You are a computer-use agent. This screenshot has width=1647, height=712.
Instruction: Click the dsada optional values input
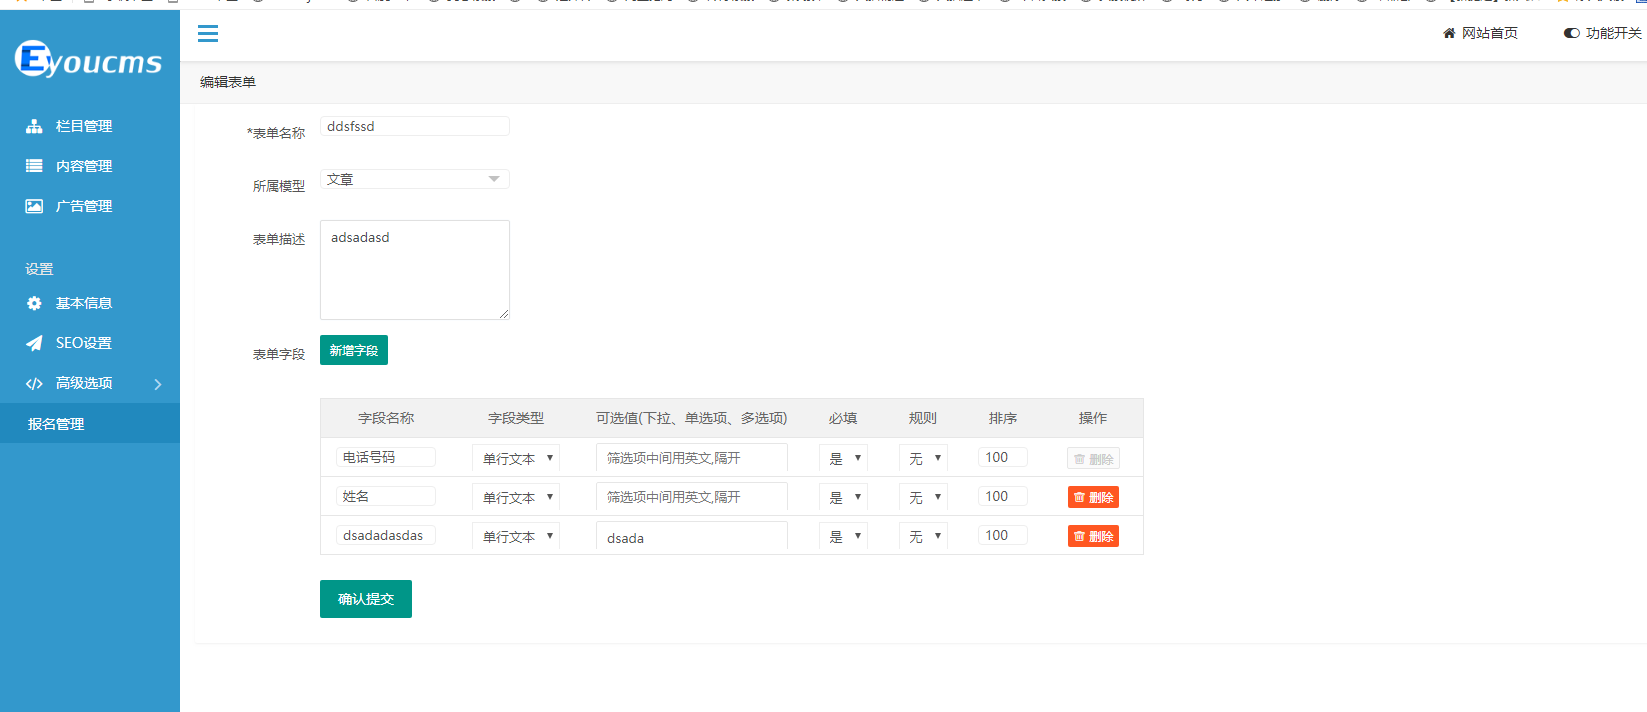692,537
